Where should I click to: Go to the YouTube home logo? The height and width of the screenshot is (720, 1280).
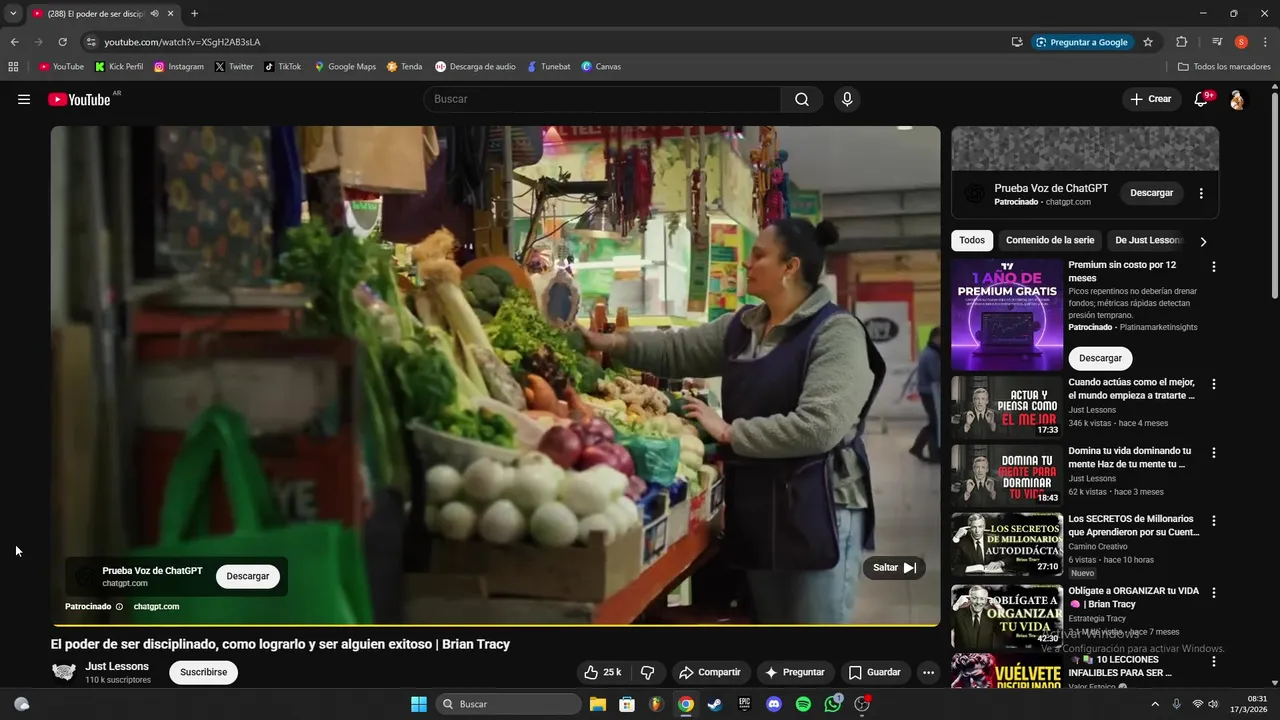point(79,99)
